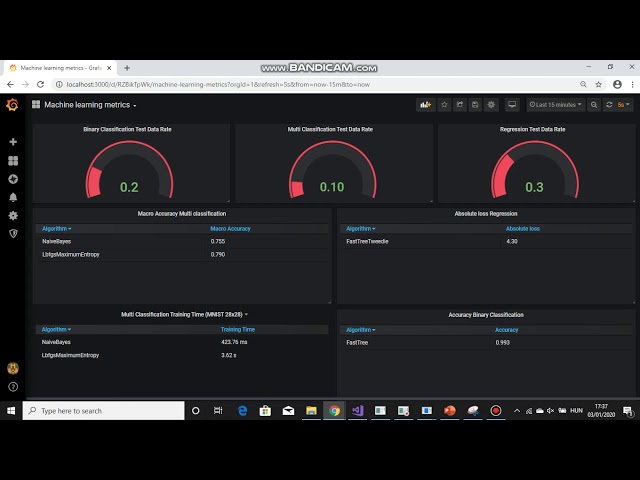Open a new browser tab
Viewport: 640px width, 480px height.
pyautogui.click(x=127, y=68)
